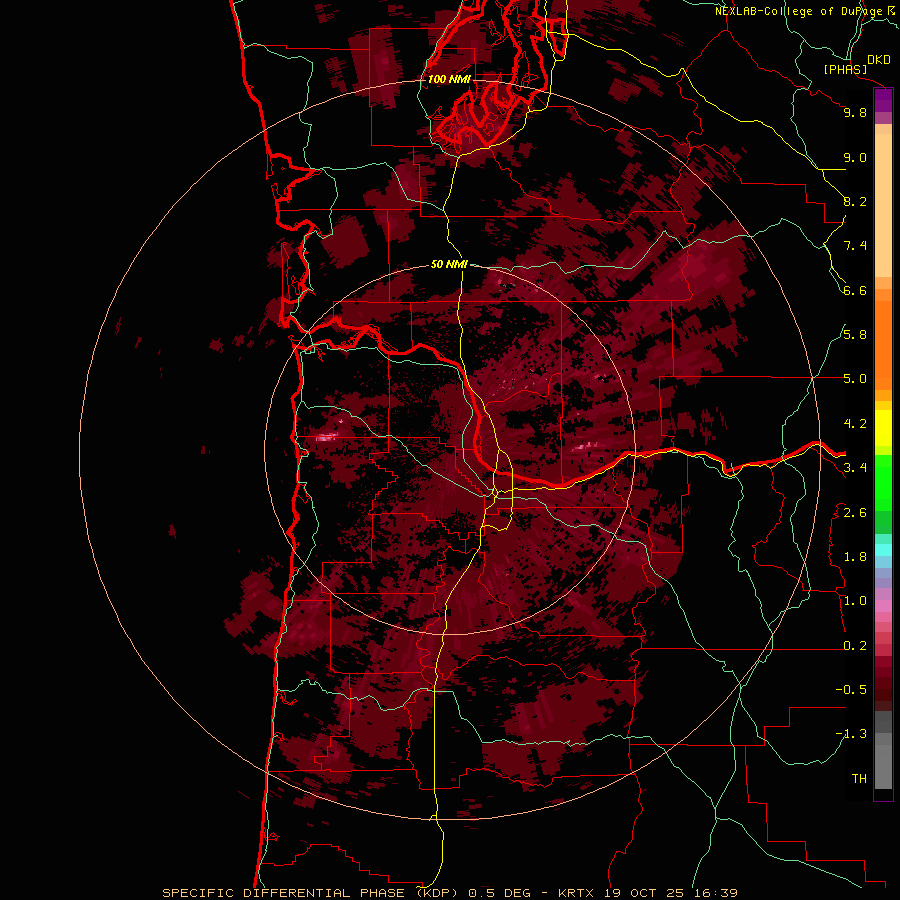Click the DKD unit label above the legend
The width and height of the screenshot is (900, 900).
[879, 59]
